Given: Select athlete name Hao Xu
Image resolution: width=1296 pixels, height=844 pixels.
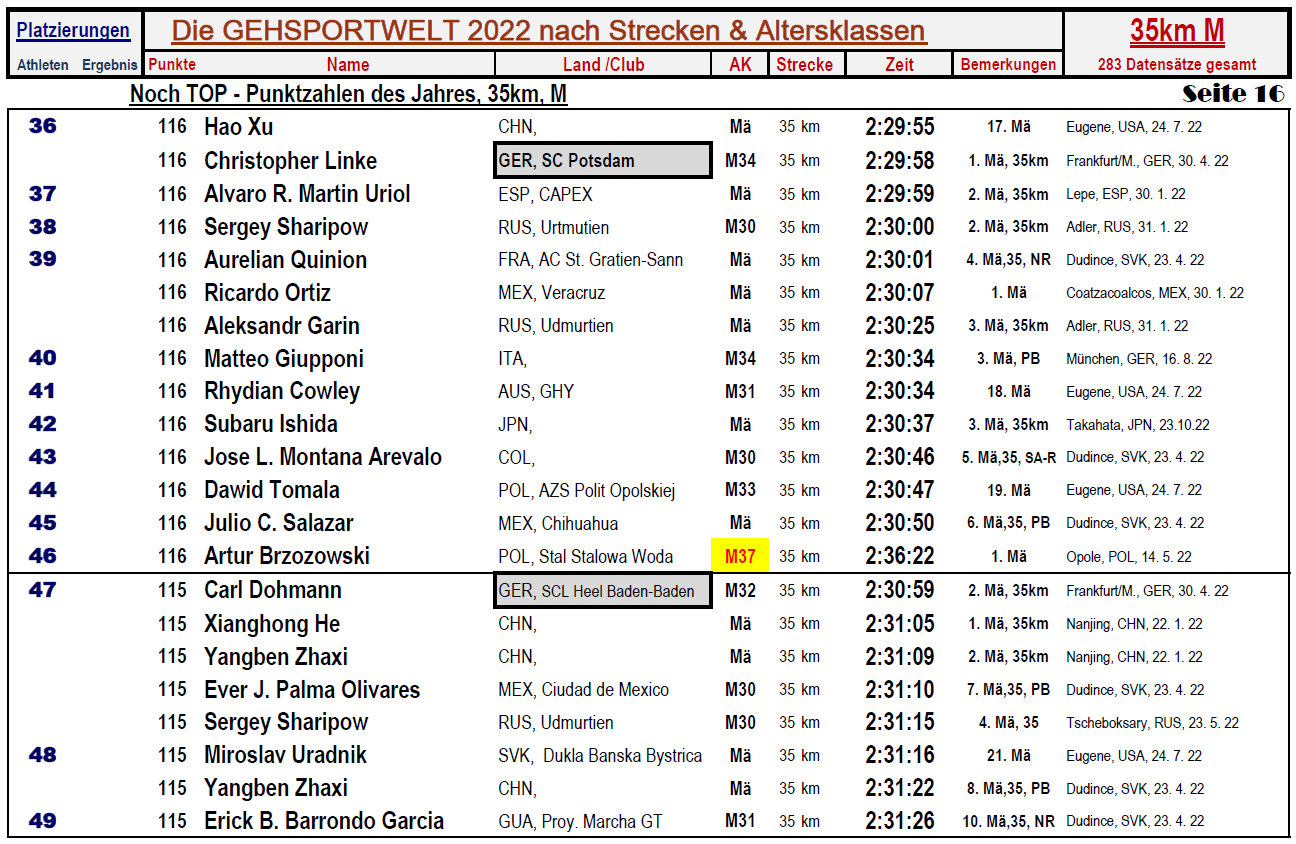Looking at the screenshot, I should click(x=238, y=127).
